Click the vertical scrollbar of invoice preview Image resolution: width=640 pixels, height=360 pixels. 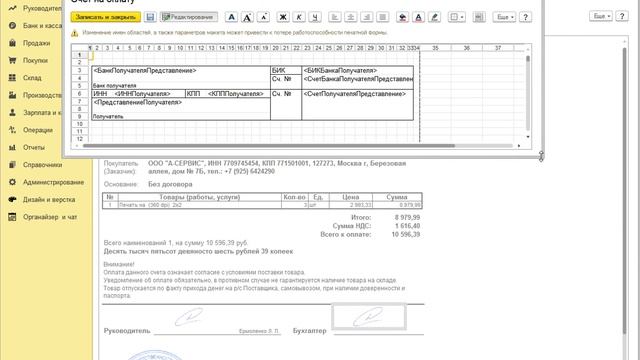pos(624,191)
